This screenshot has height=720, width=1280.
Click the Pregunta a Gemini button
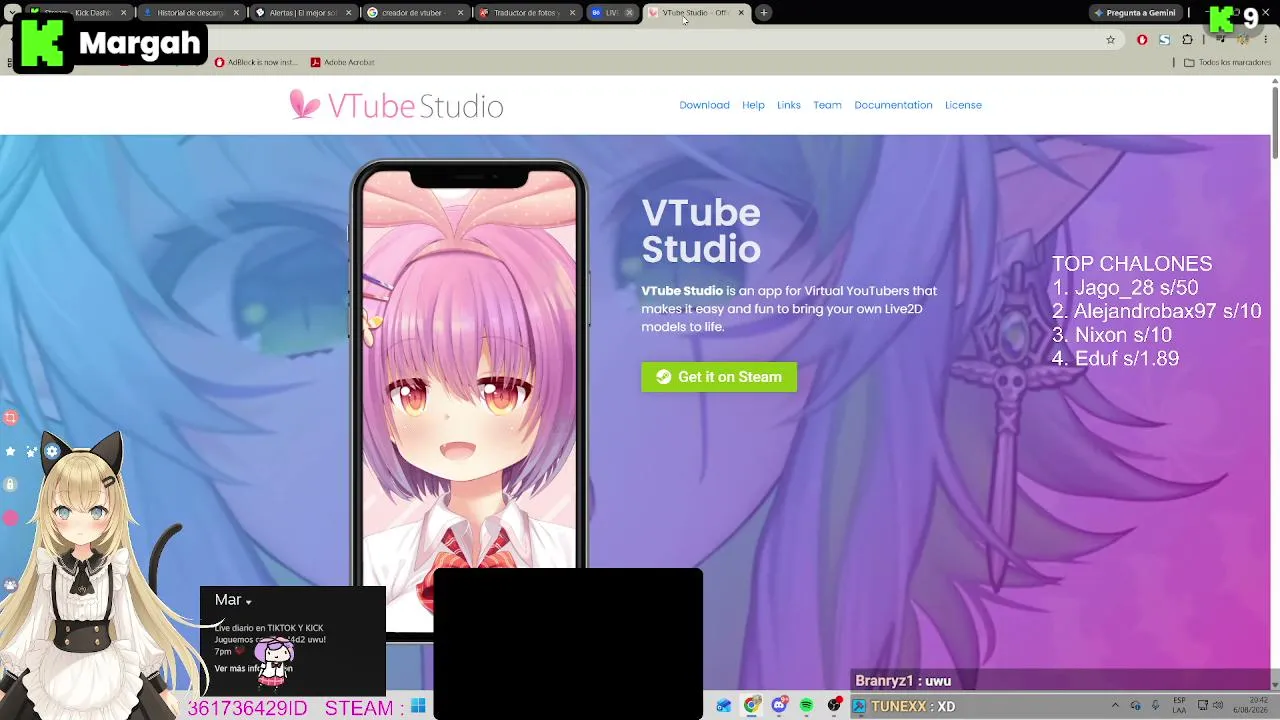(1135, 13)
